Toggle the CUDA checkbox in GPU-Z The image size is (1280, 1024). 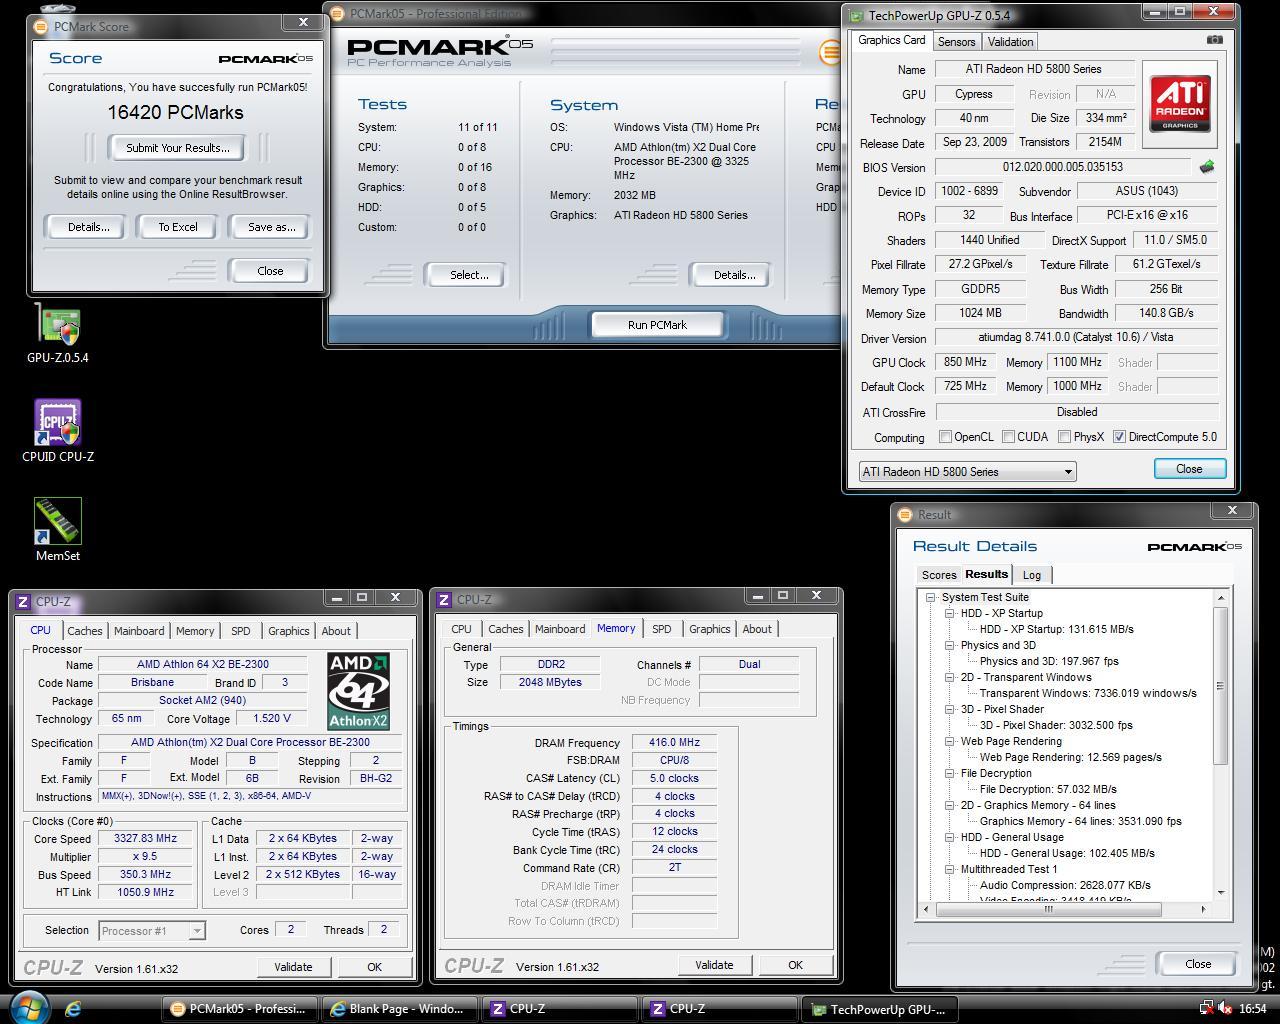tap(1008, 437)
